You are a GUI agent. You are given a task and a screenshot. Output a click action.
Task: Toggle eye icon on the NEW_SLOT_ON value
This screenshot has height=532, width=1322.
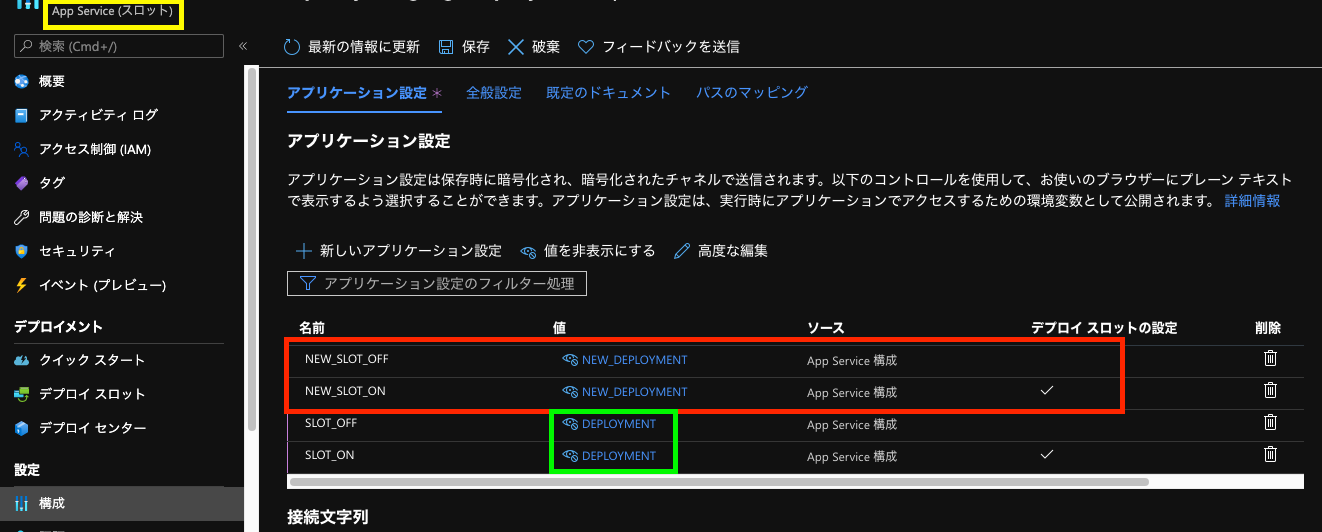click(x=570, y=392)
